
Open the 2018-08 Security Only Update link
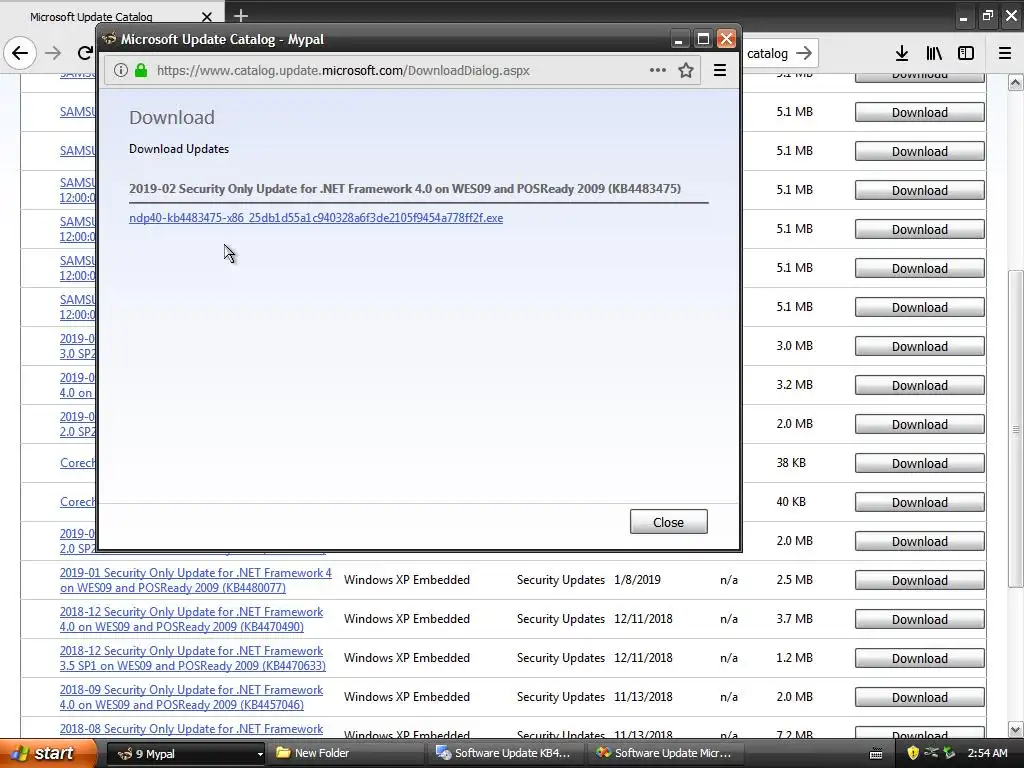pos(191,729)
